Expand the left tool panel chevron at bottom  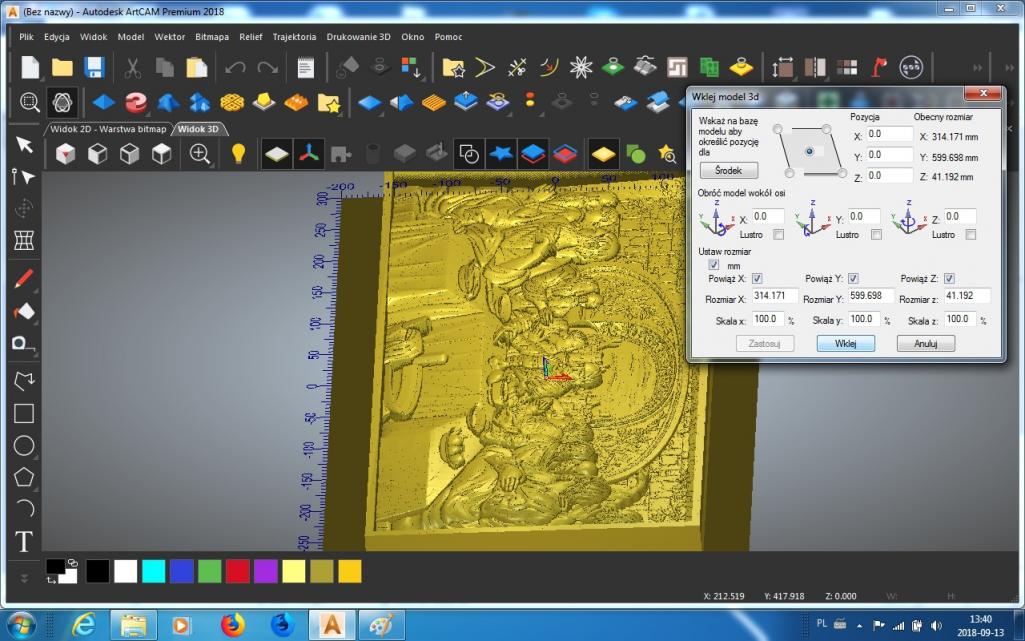(24, 578)
